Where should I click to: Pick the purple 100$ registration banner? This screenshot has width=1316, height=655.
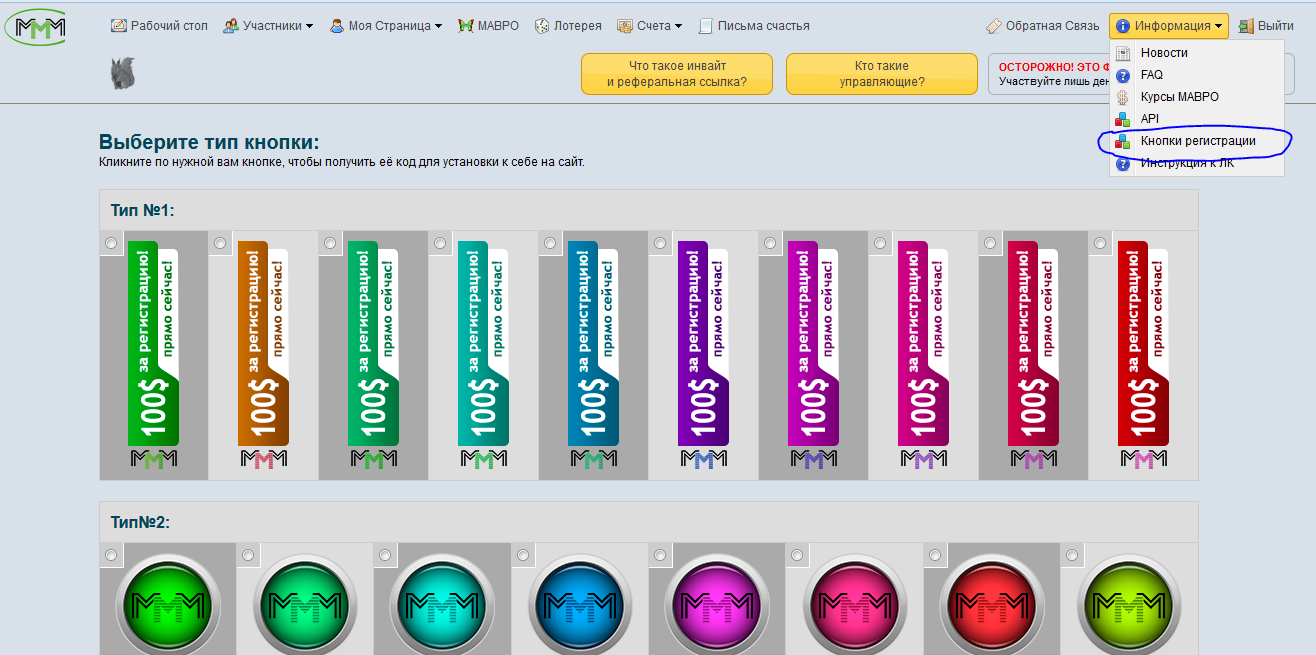pyautogui.click(x=703, y=355)
